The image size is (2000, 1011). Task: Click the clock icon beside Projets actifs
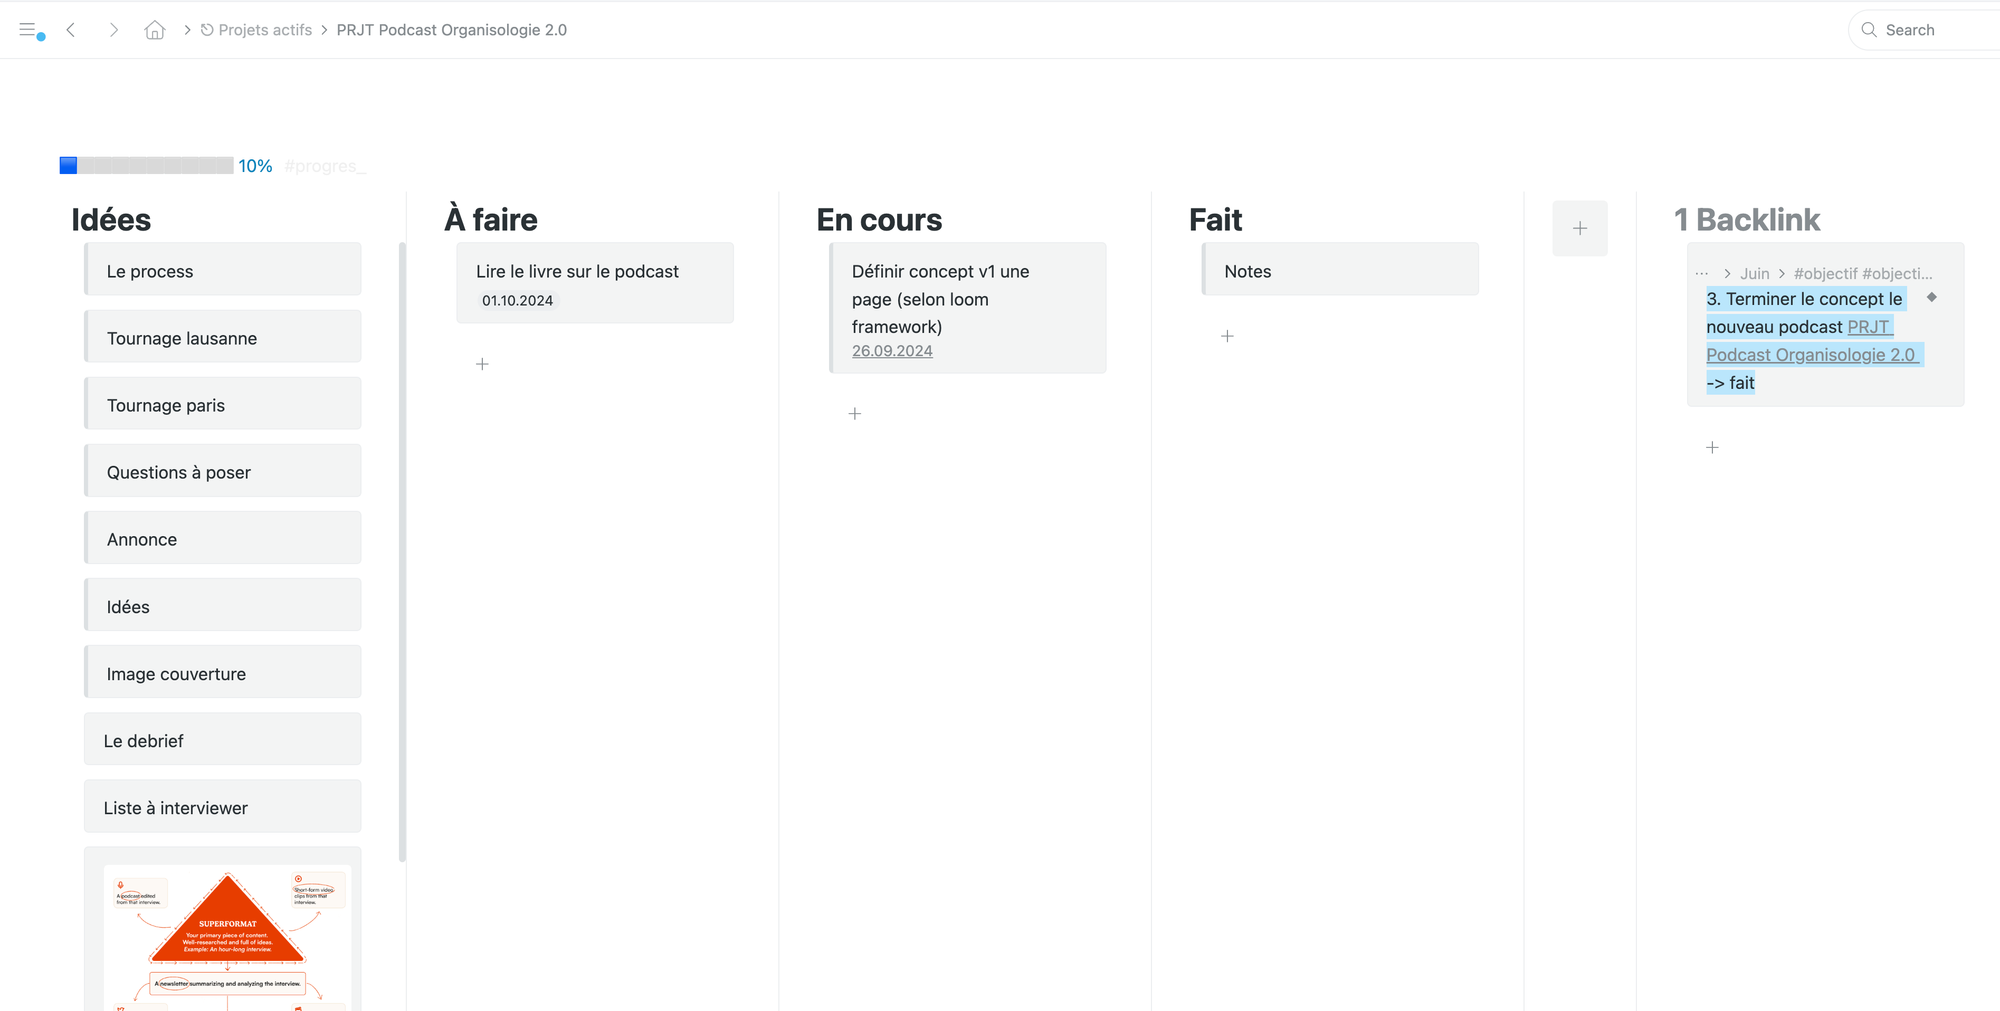point(206,29)
